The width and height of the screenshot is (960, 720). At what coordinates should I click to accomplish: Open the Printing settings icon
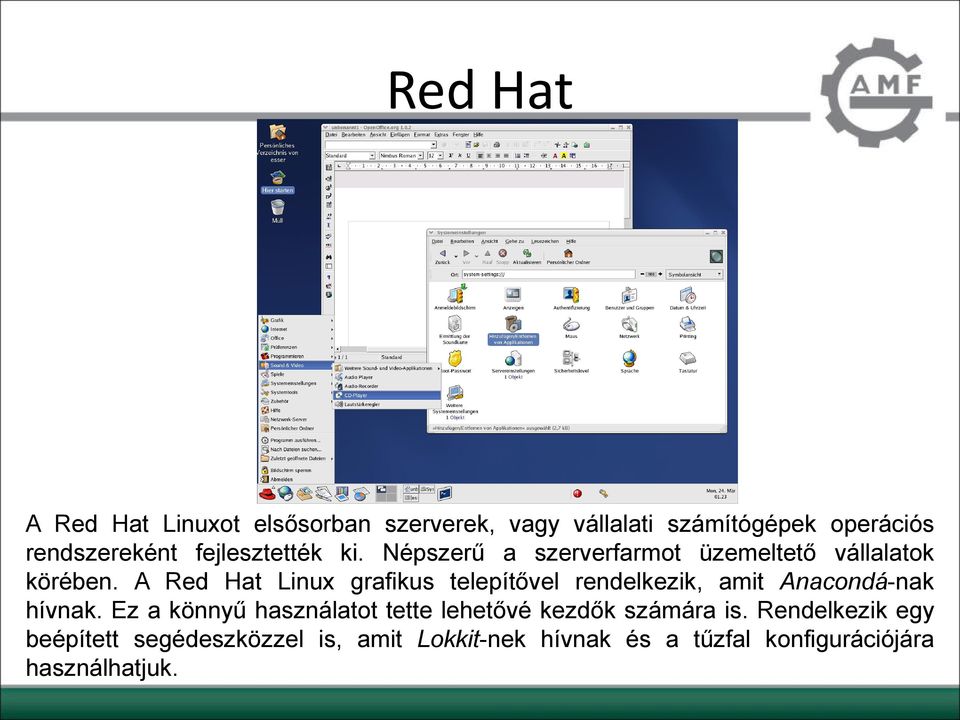point(688,324)
